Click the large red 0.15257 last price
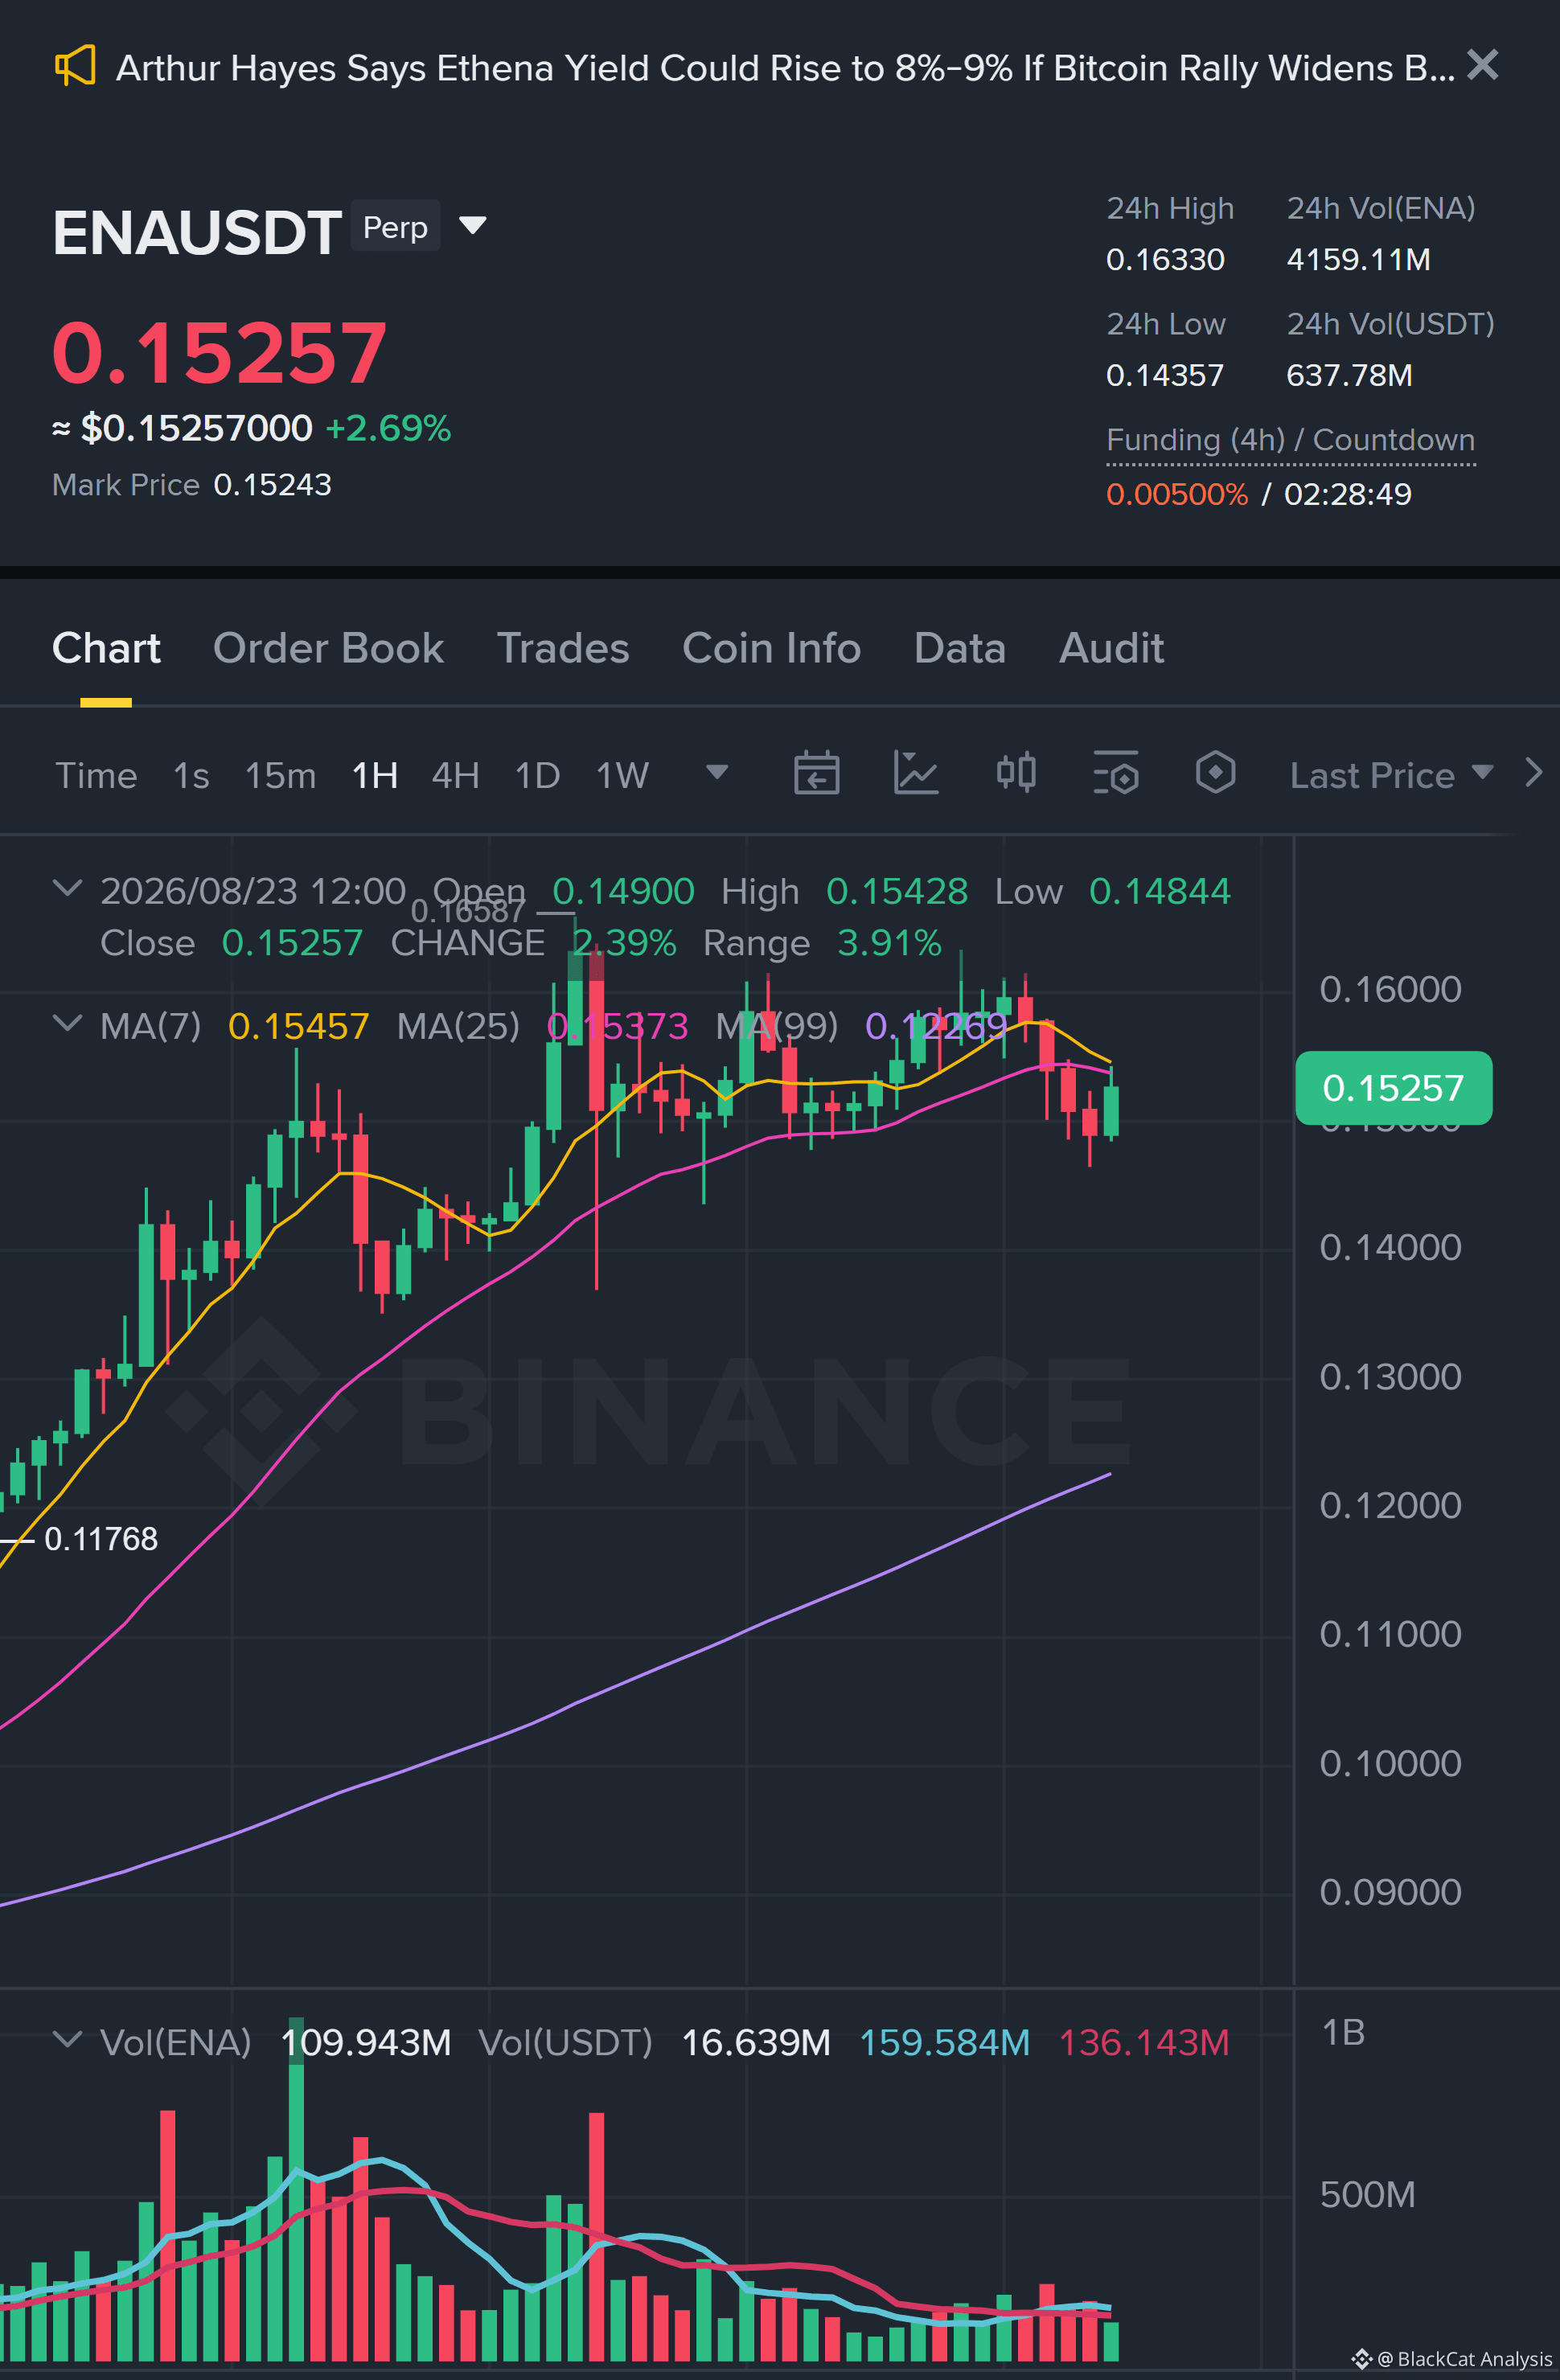This screenshot has height=2380, width=1560. click(x=219, y=352)
